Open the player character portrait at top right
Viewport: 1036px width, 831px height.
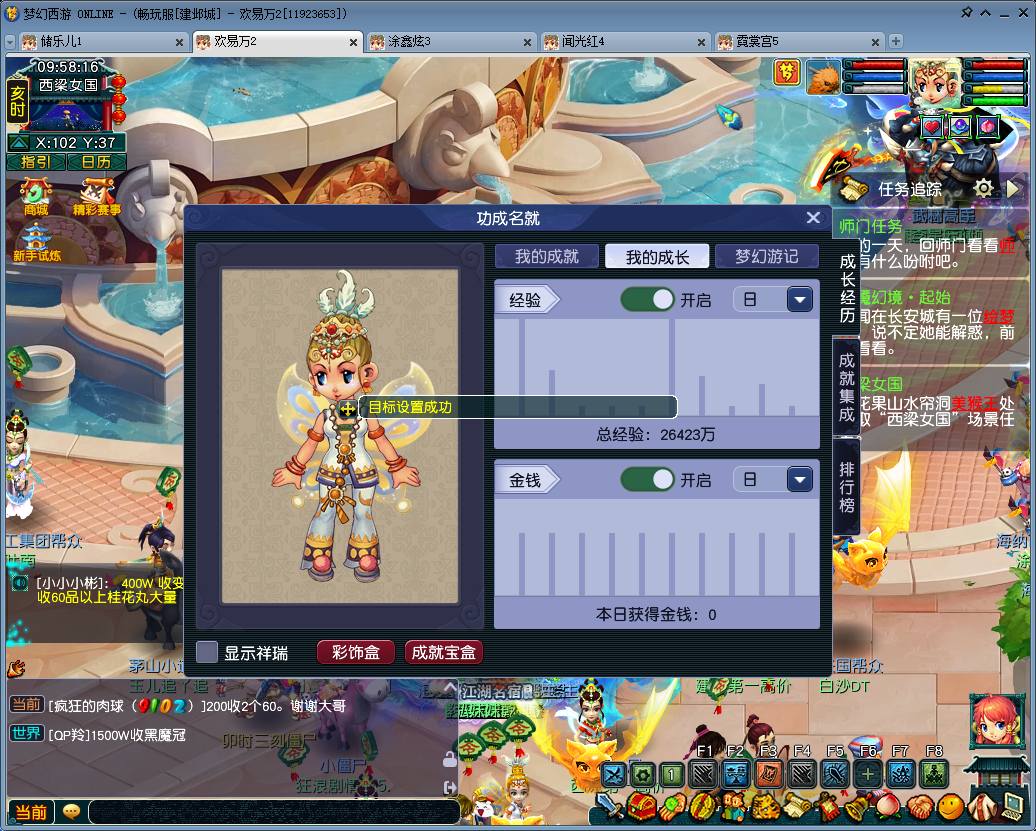click(934, 84)
